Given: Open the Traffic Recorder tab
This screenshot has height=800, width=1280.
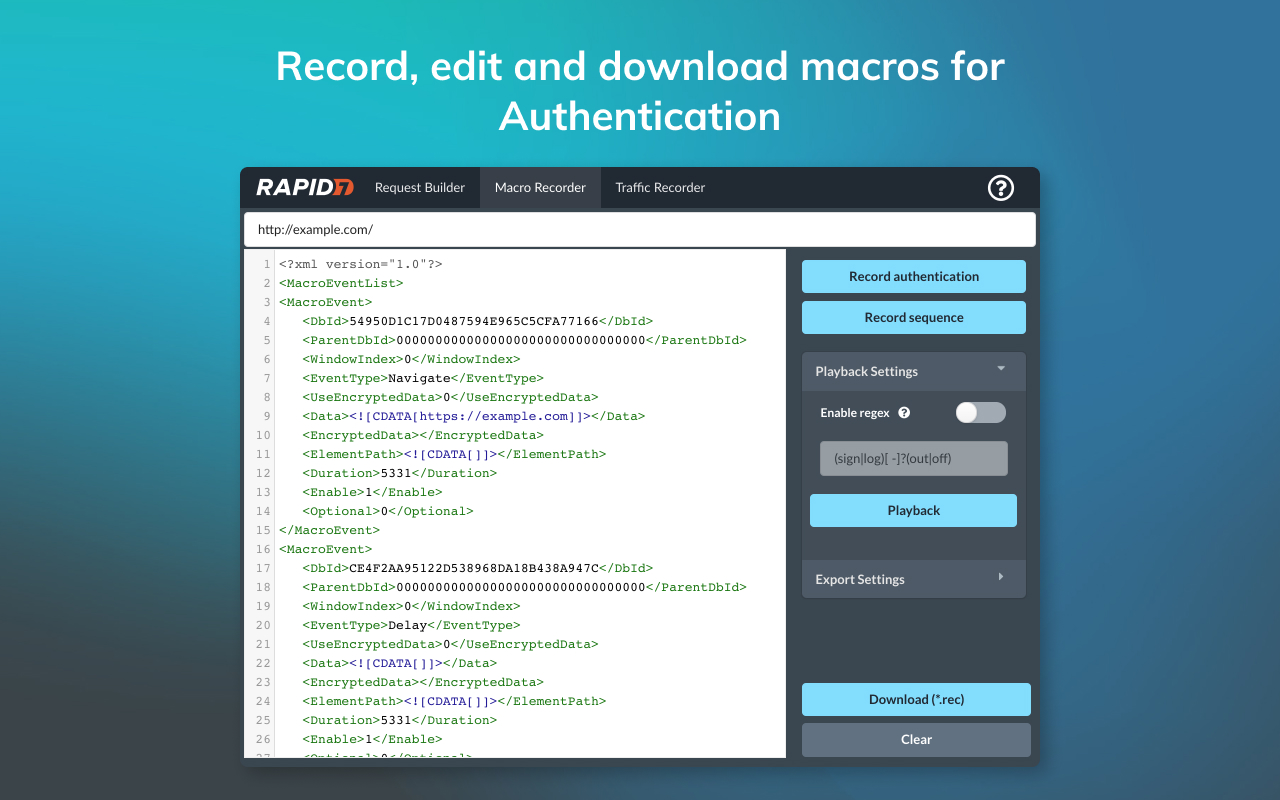Looking at the screenshot, I should pos(660,188).
